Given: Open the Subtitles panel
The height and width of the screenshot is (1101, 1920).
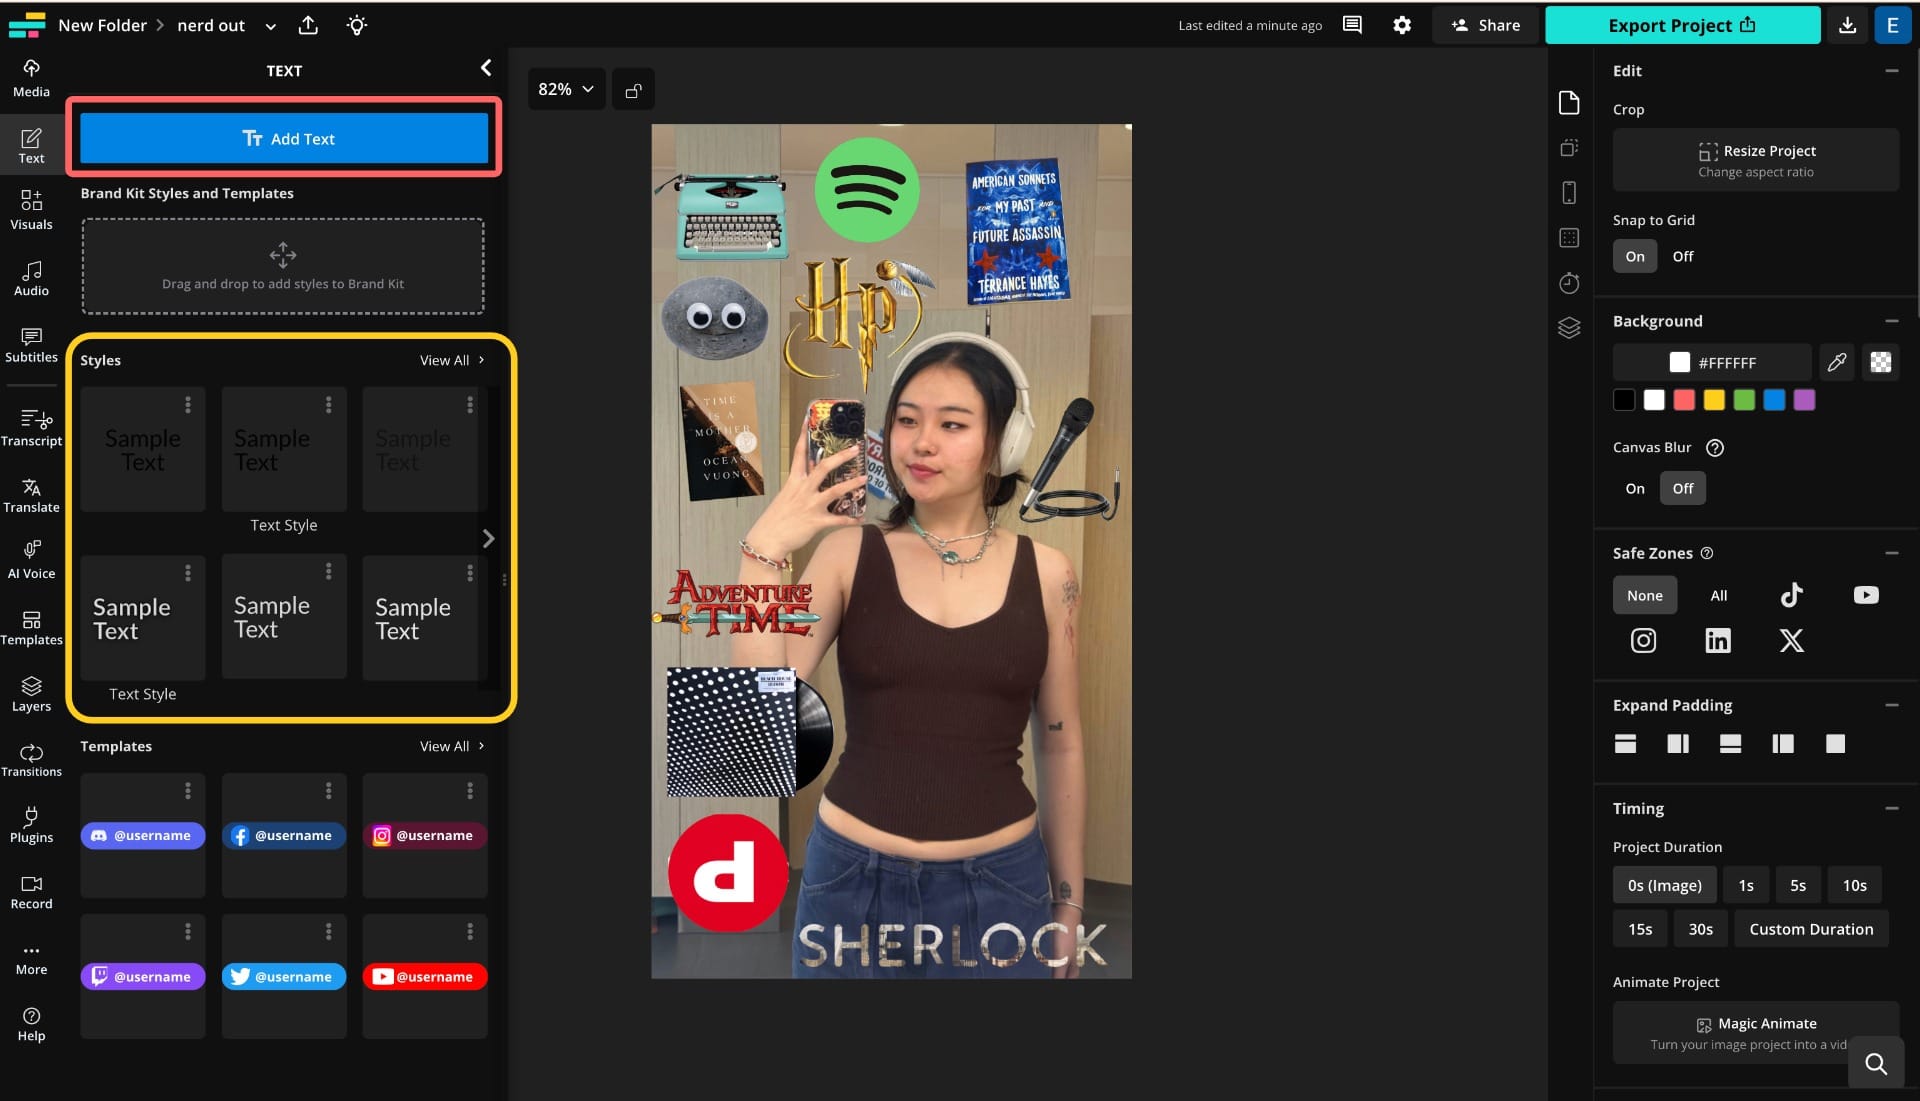Looking at the screenshot, I should [31, 344].
